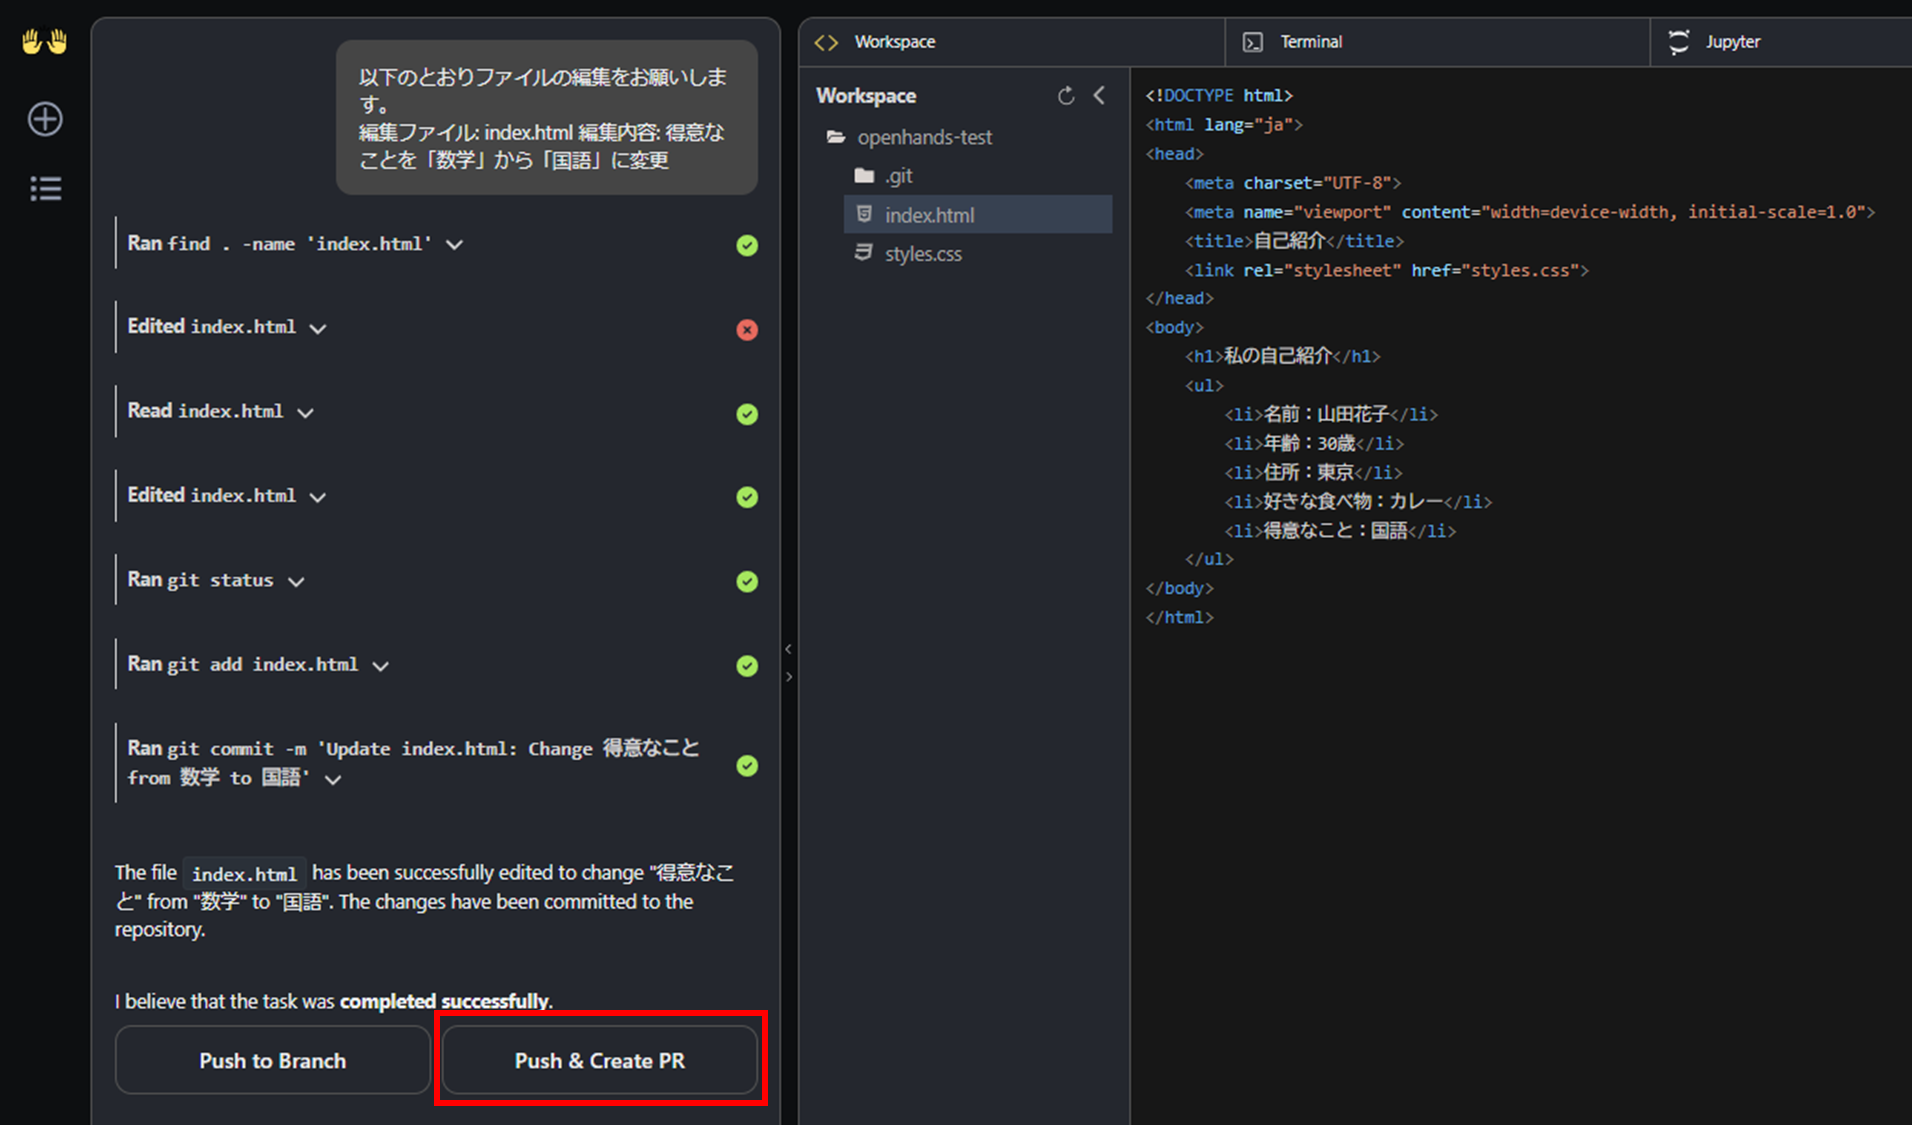Select index.html in the file tree
Image resolution: width=1912 pixels, height=1125 pixels.
929,215
